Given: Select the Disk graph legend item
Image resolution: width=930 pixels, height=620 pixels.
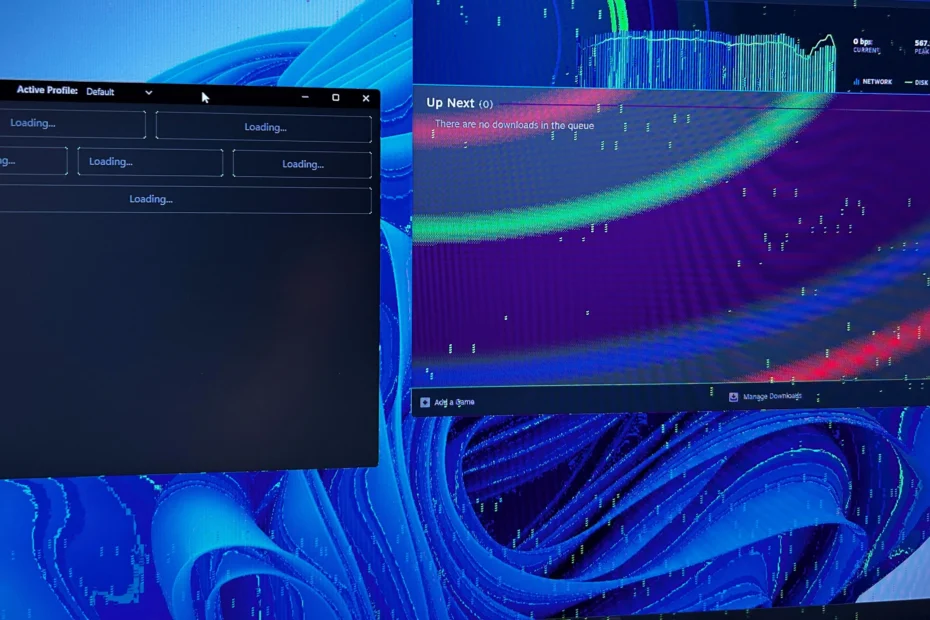Looking at the screenshot, I should (x=917, y=82).
